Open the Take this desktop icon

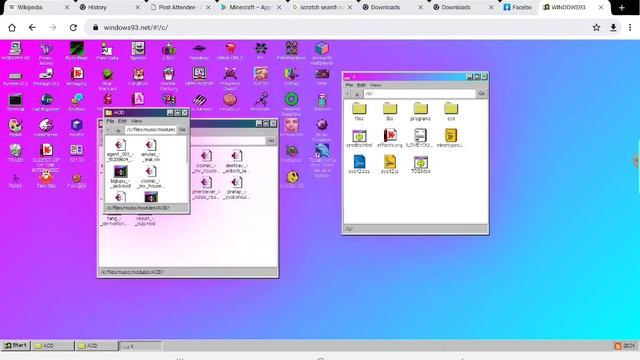click(x=46, y=179)
